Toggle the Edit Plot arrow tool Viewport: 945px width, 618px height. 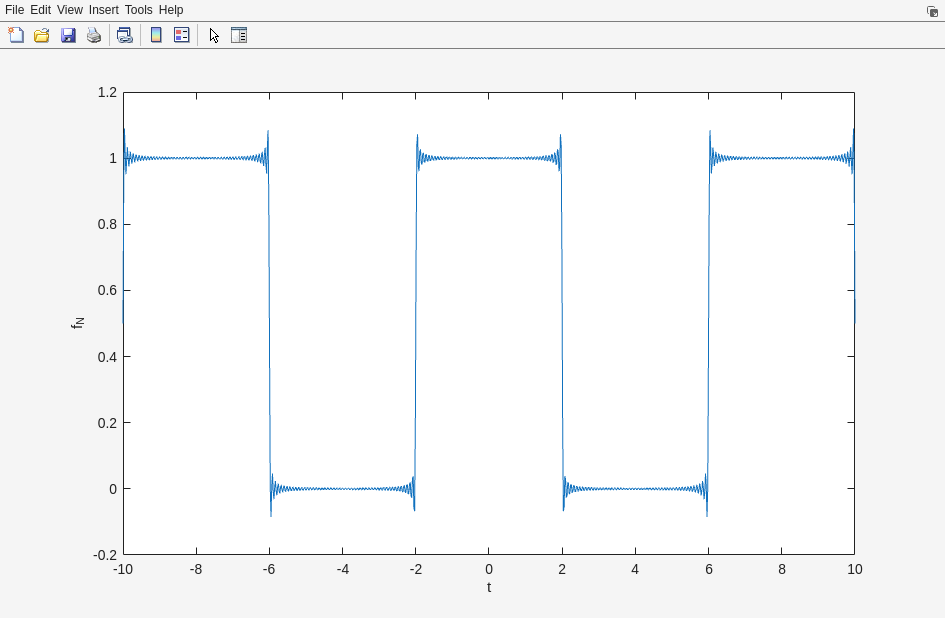tap(214, 35)
